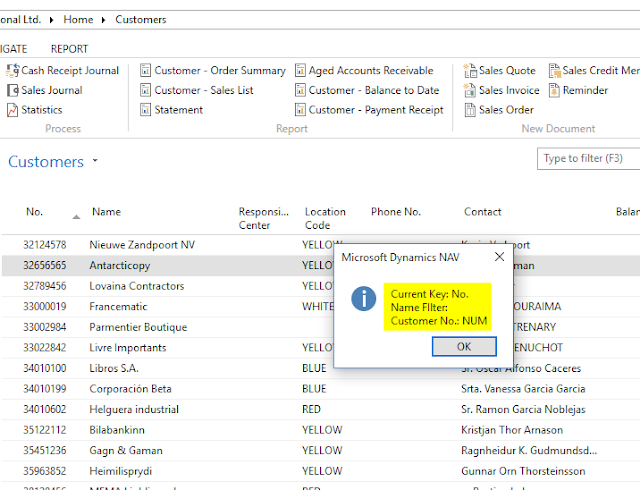Viewport: 640px width, 490px height.
Task: Select the Francematic customer row
Action: (321, 307)
